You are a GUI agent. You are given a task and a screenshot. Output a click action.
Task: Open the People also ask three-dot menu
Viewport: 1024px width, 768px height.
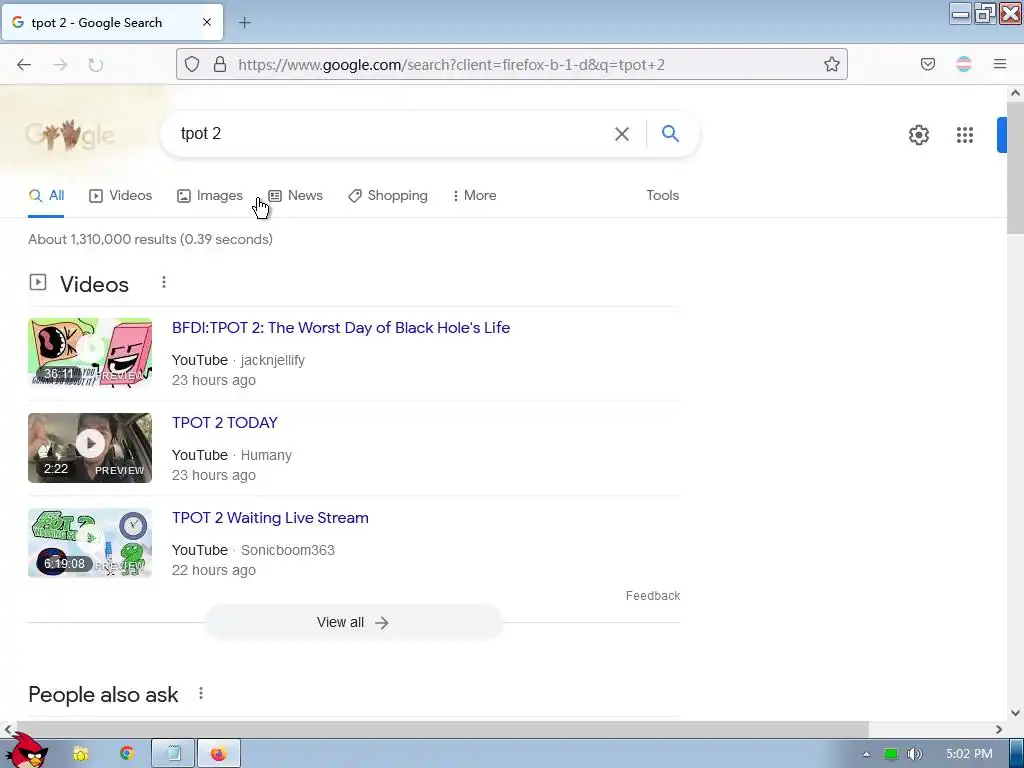click(x=201, y=694)
